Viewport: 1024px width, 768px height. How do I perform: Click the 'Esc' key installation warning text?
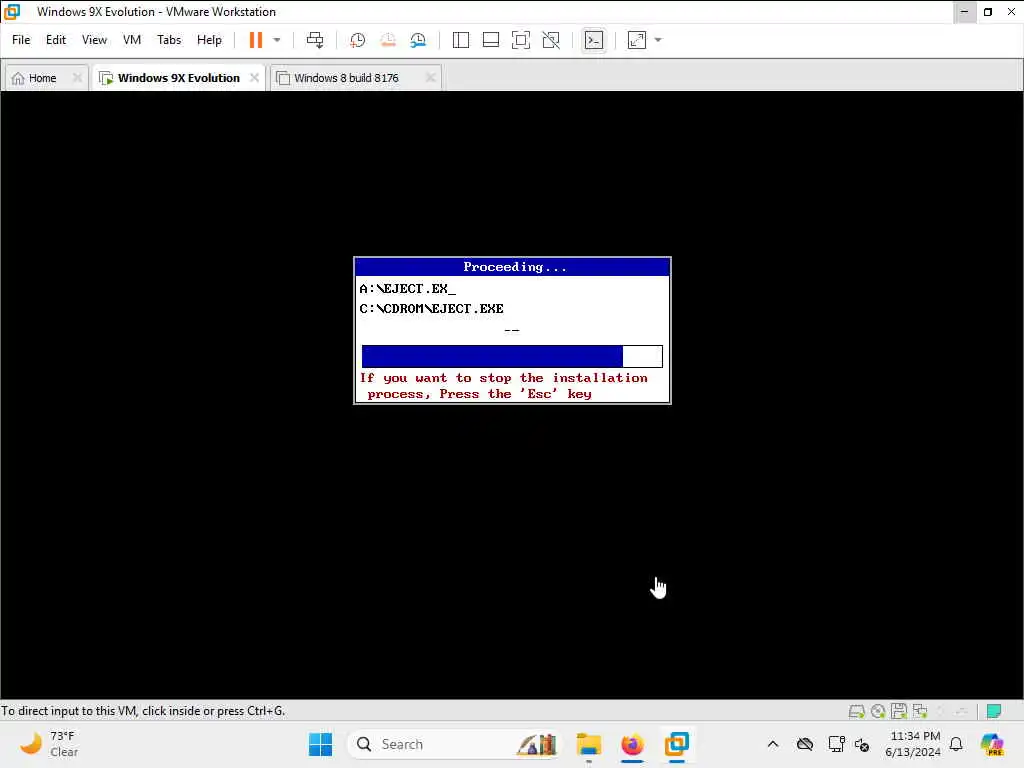coord(504,386)
